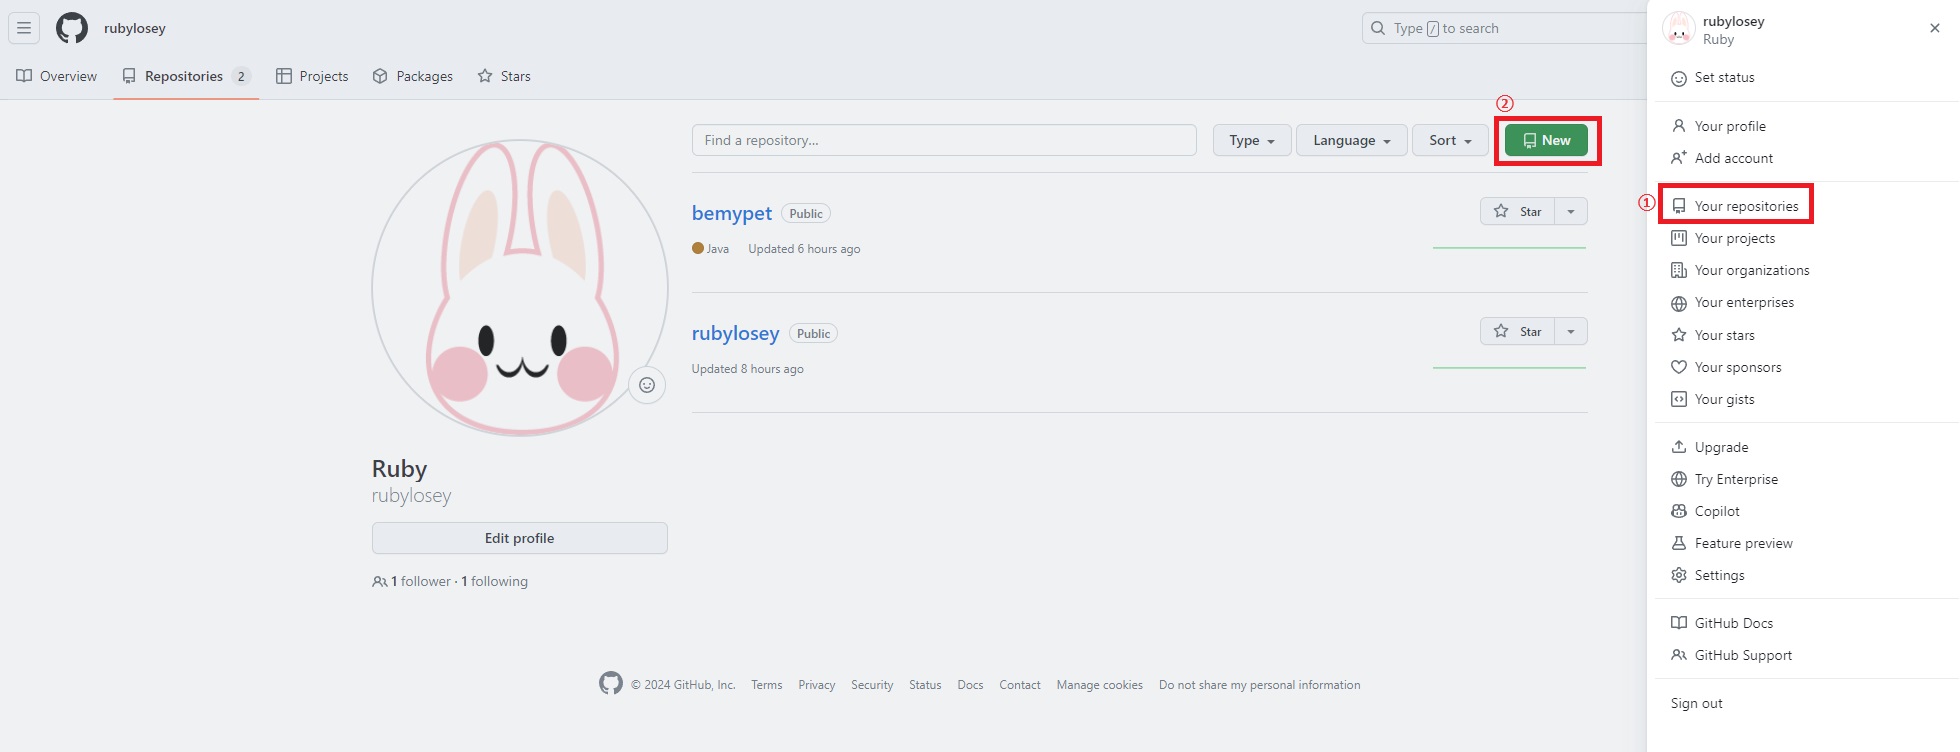Screen dimensions: 1960x752
Task: Open the rubylosey repository link
Action: click(735, 333)
